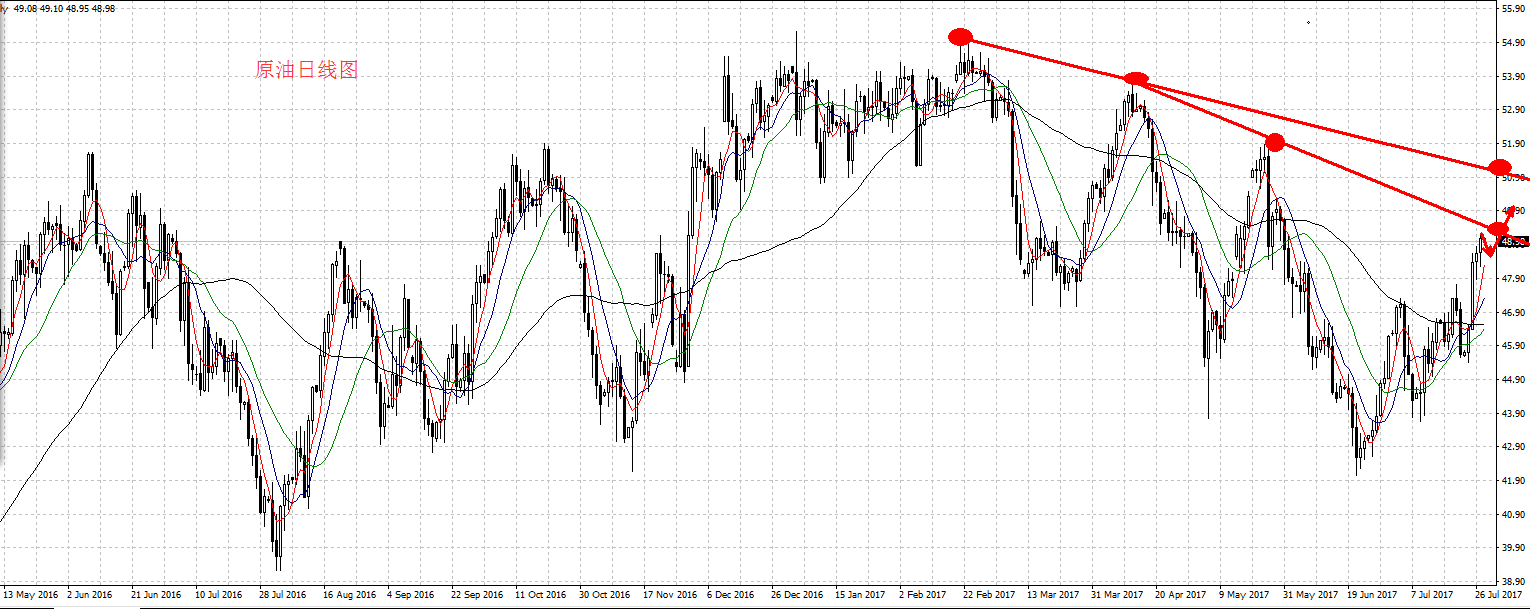Select the 44.90 price axis label
Viewport: 1530px width, 609px height.
[1513, 379]
